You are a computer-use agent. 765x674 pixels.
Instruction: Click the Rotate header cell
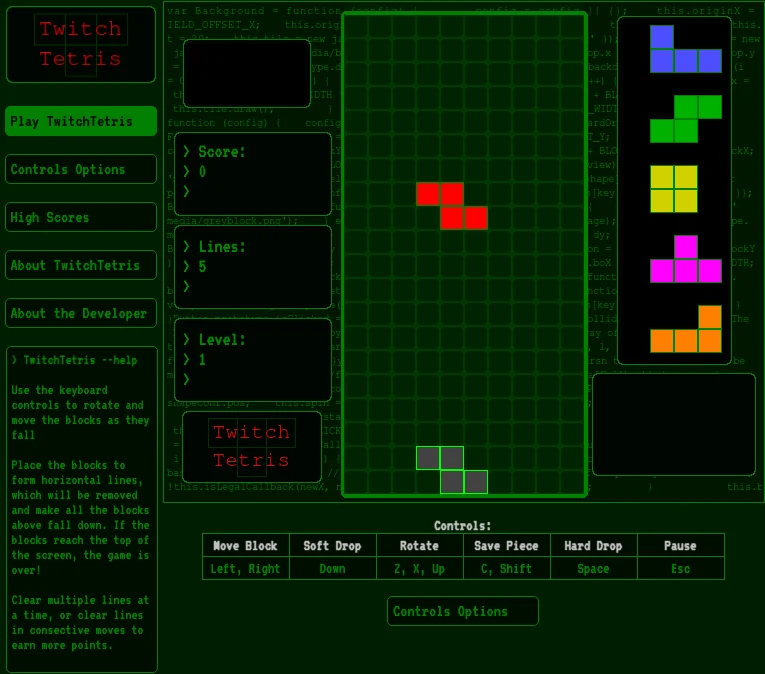(x=420, y=546)
